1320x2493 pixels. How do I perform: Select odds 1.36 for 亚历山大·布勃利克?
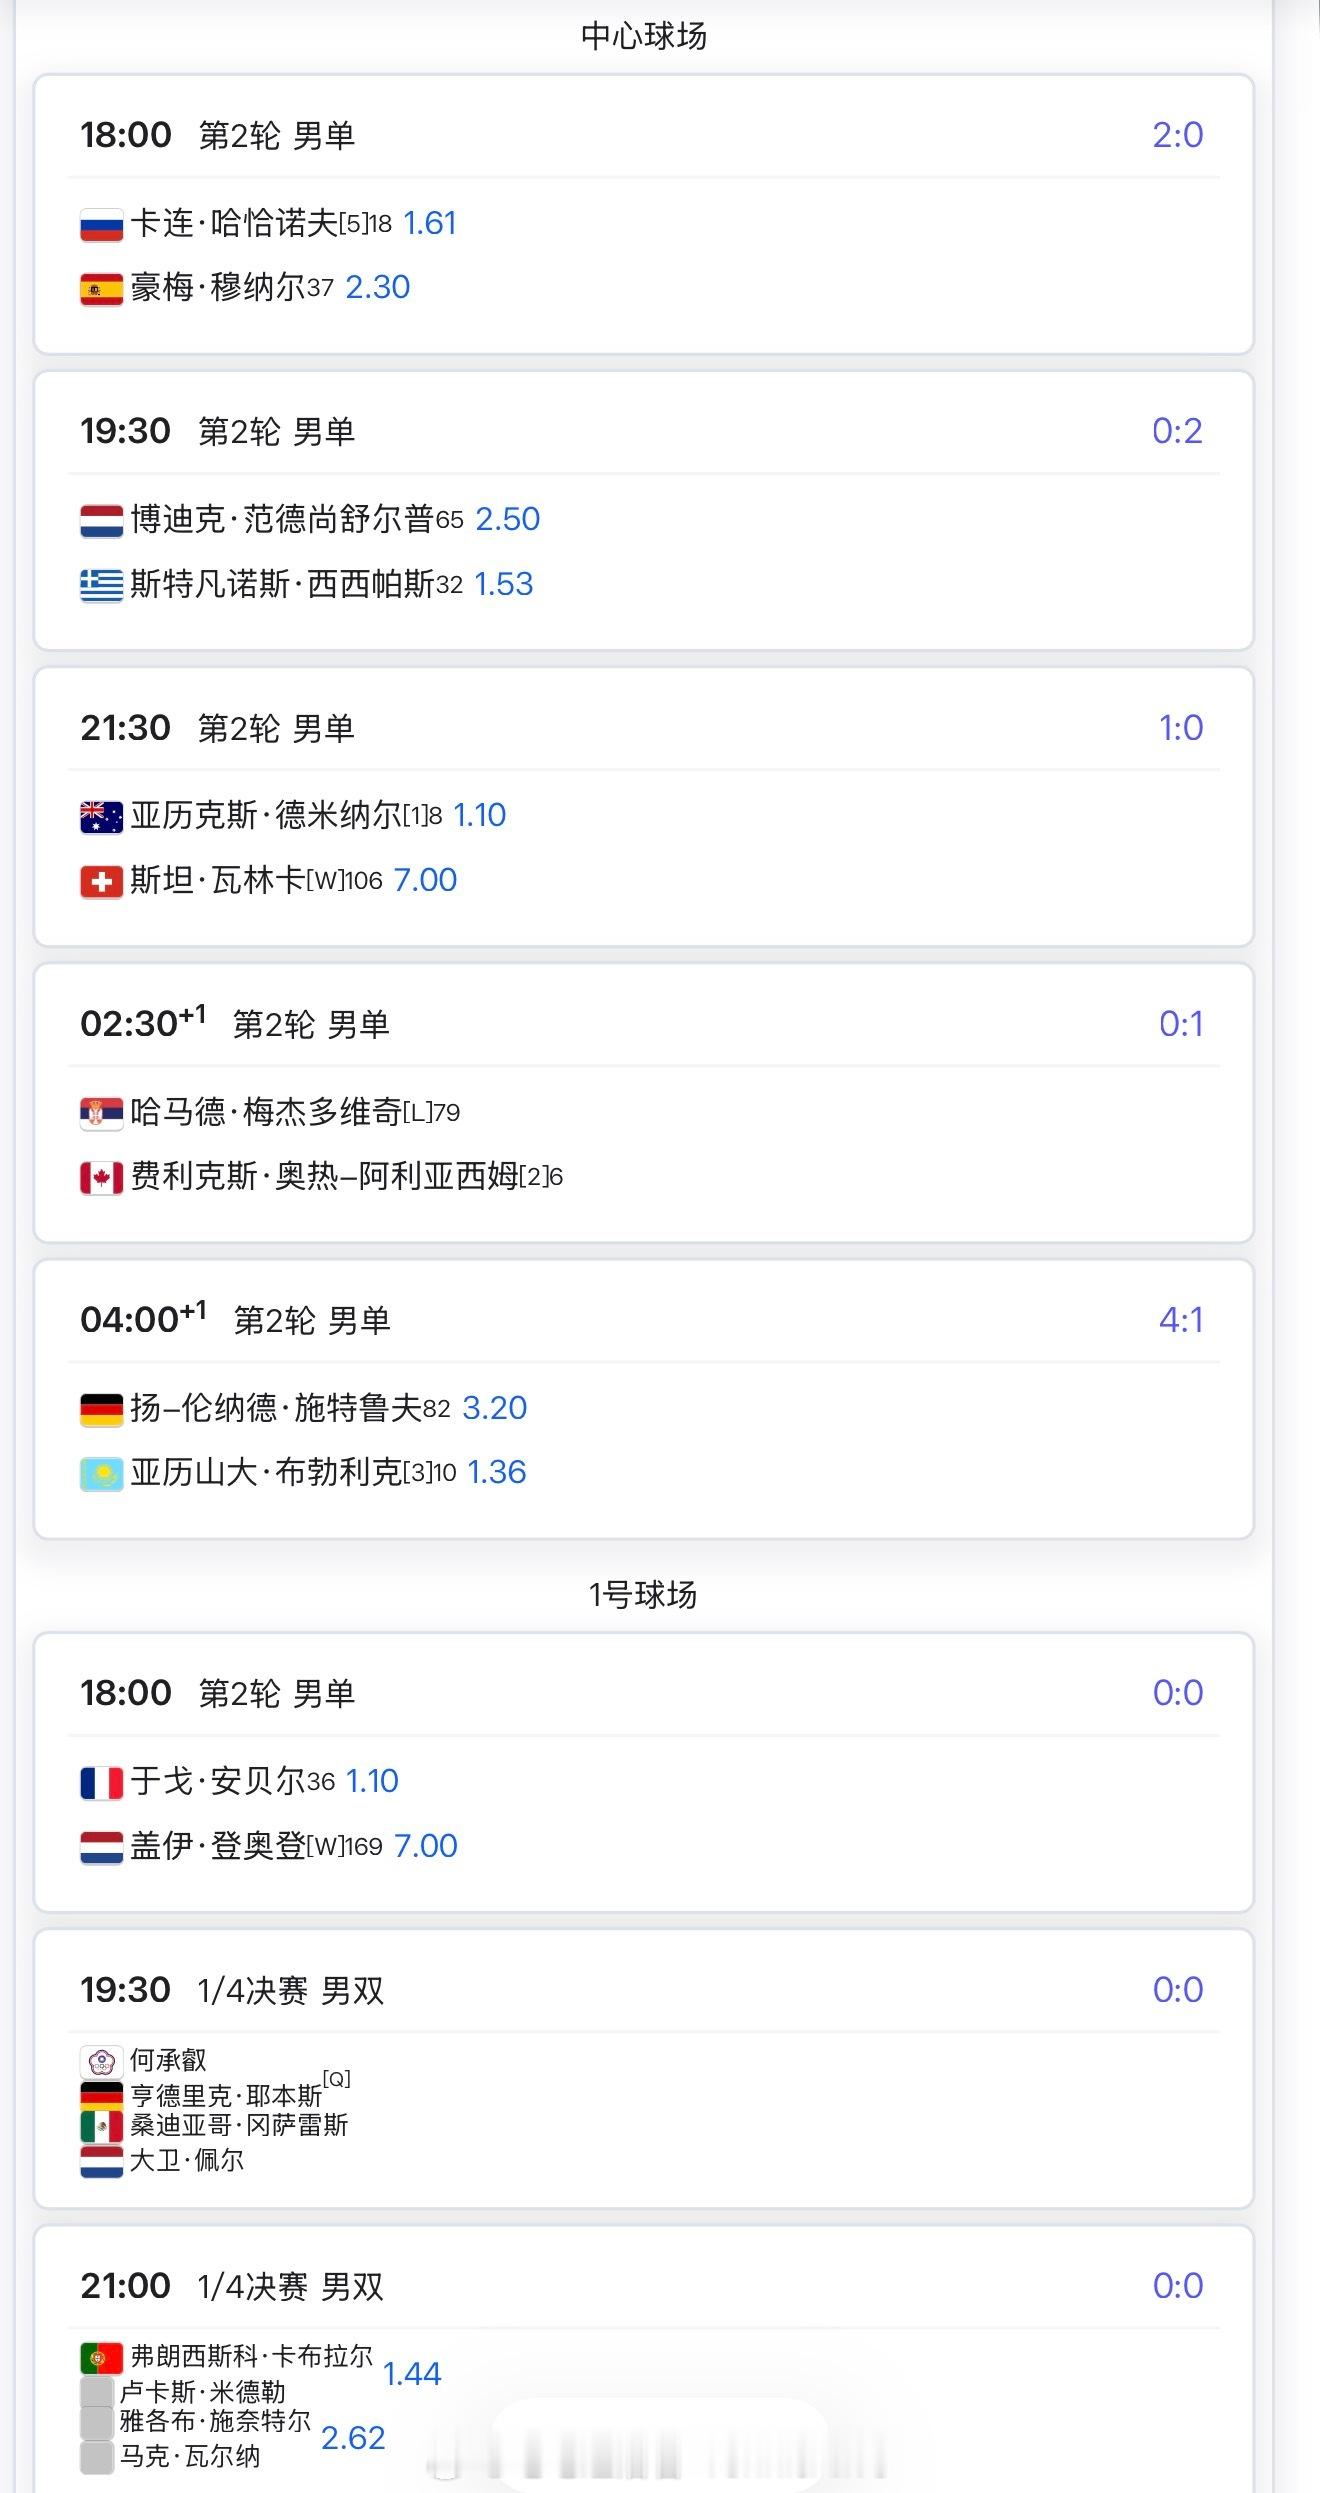[x=497, y=1472]
